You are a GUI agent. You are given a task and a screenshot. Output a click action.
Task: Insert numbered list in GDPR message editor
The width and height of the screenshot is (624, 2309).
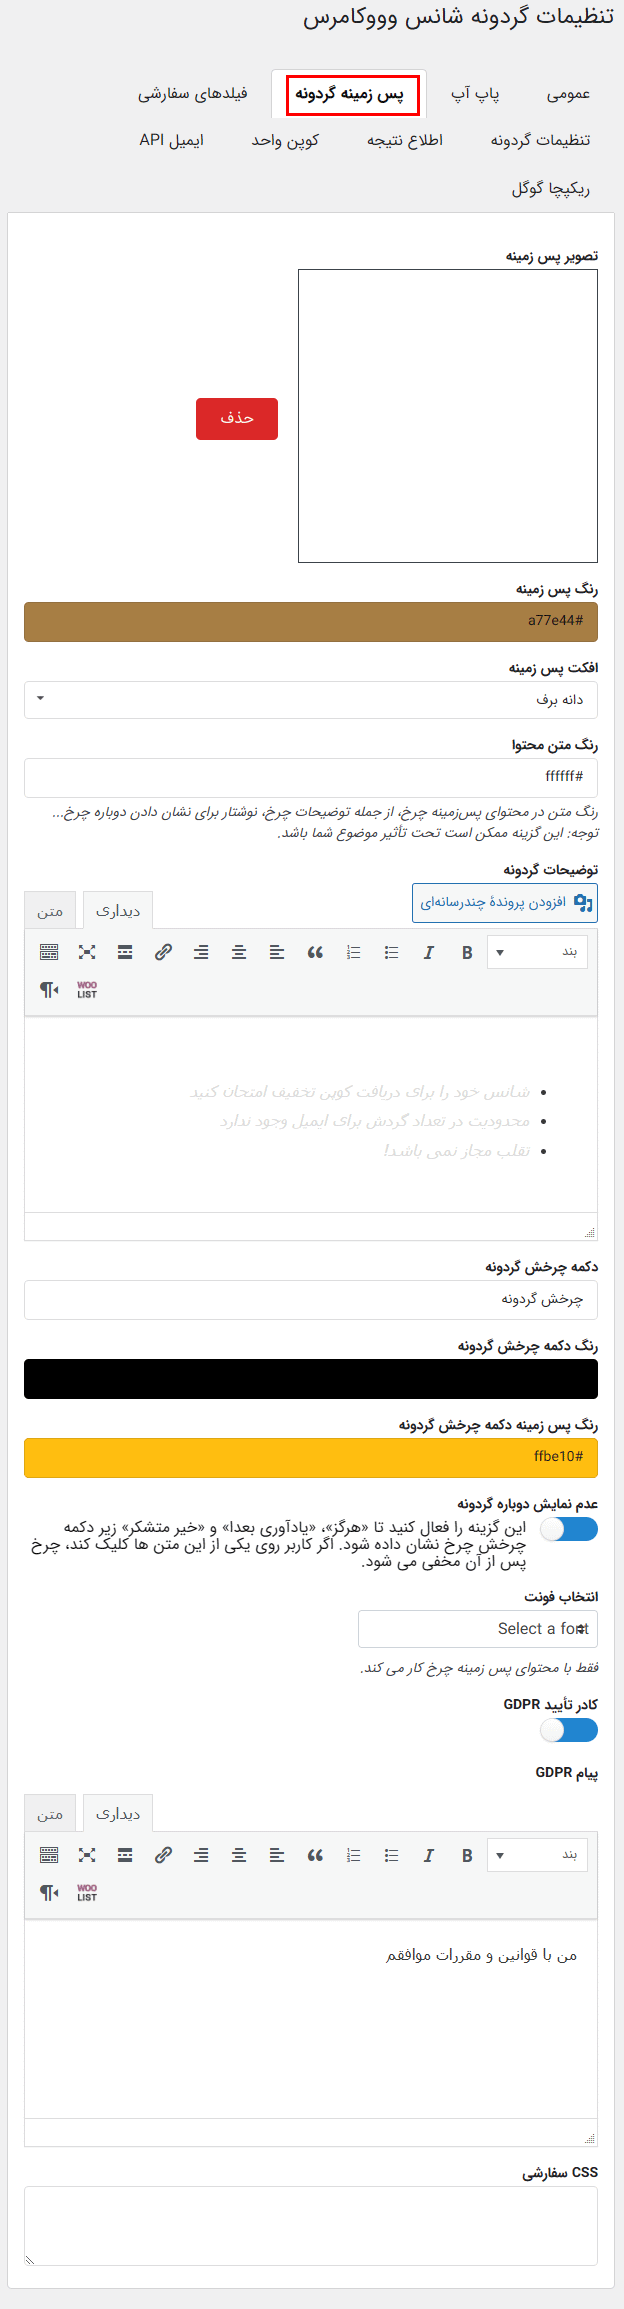(x=353, y=1855)
